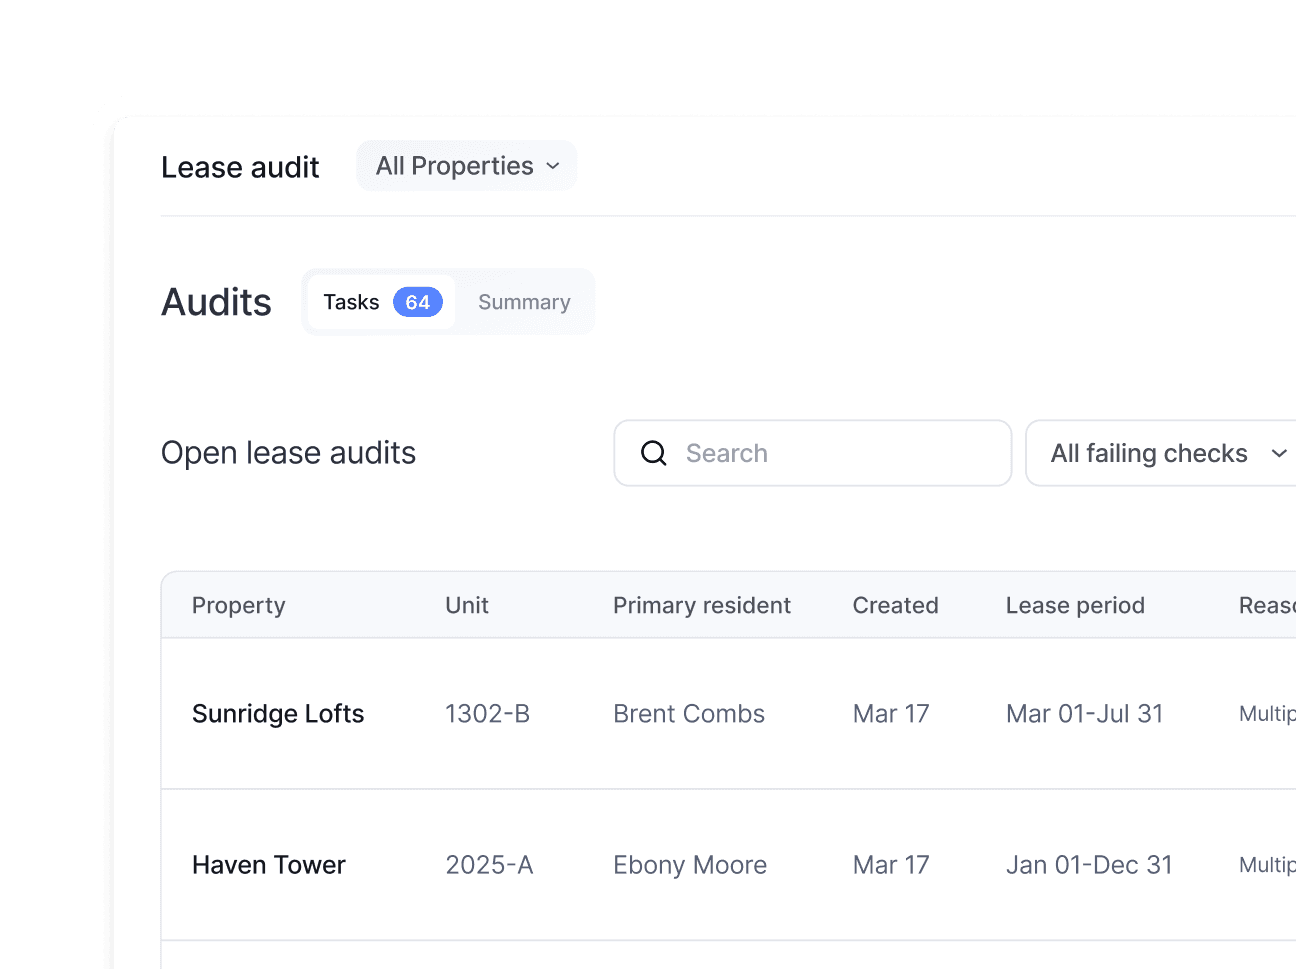The image size is (1296, 969).
Task: Click the Tasks count badge showing 64
Action: click(418, 301)
